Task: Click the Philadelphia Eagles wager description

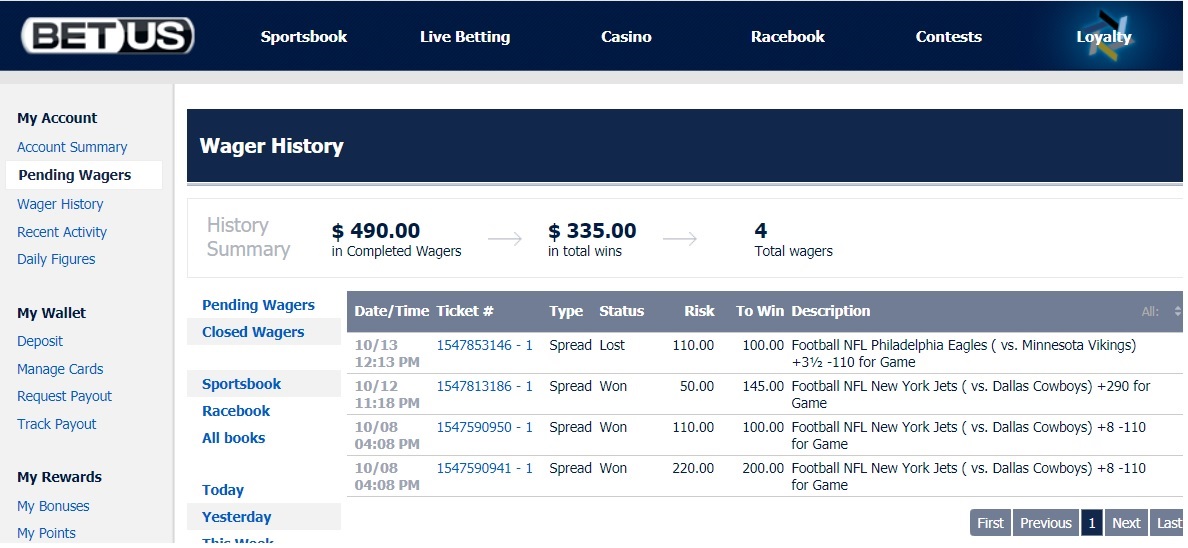Action: [964, 354]
